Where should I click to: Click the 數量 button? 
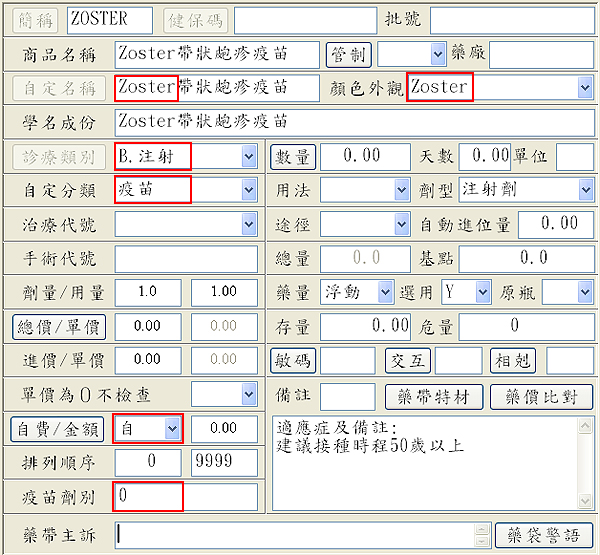pos(293,156)
